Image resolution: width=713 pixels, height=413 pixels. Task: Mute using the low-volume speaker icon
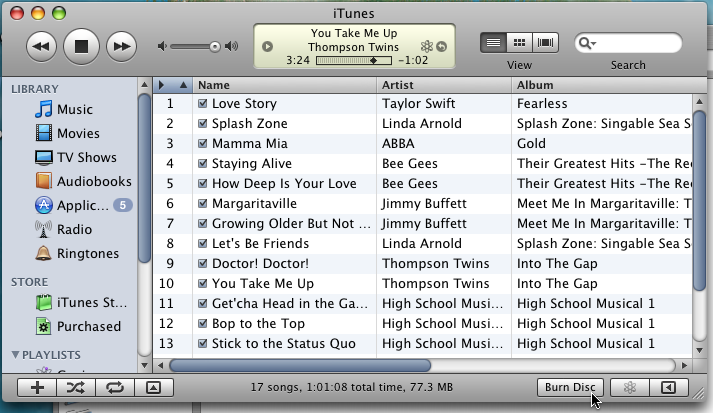pos(162,46)
